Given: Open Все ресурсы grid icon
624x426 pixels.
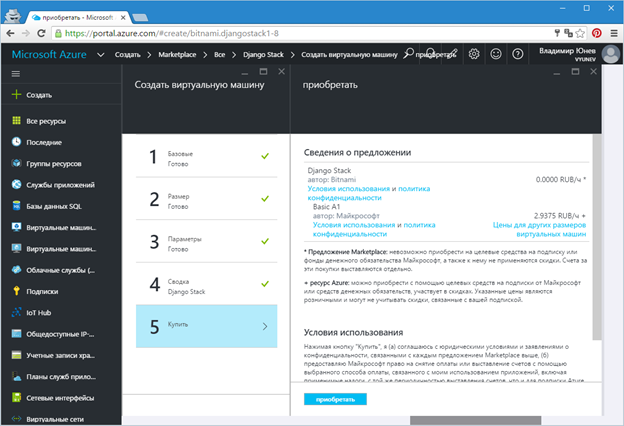Looking at the screenshot, I should [x=16, y=121].
